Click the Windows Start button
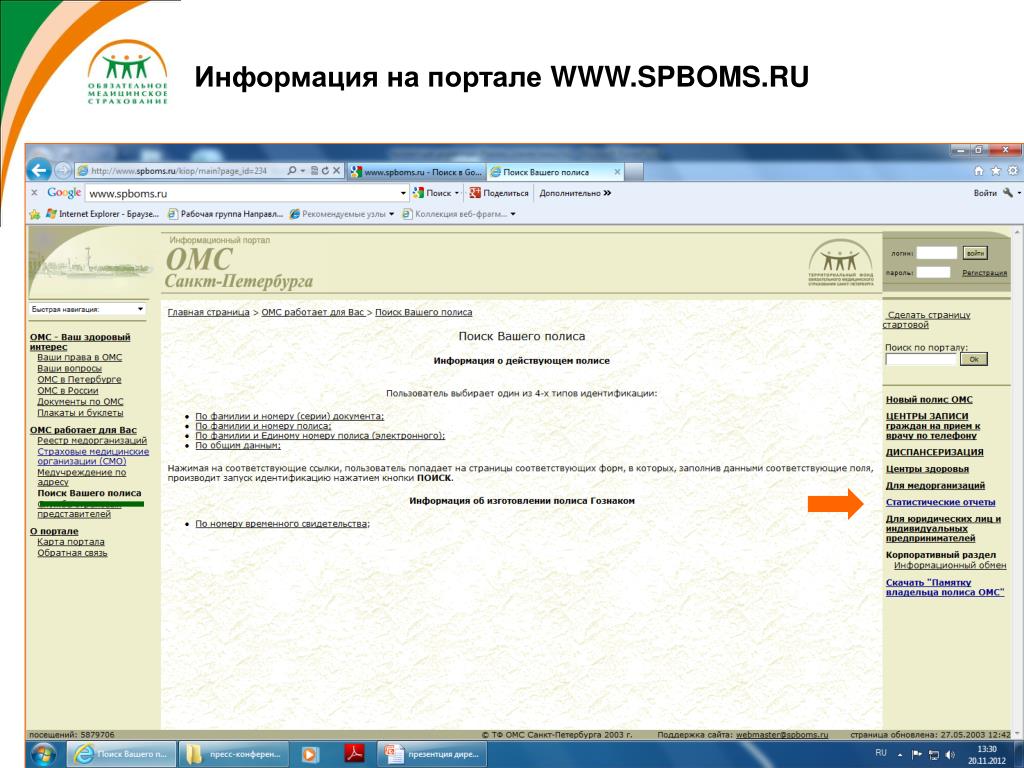Screen dimensions: 1024x768 43,754
